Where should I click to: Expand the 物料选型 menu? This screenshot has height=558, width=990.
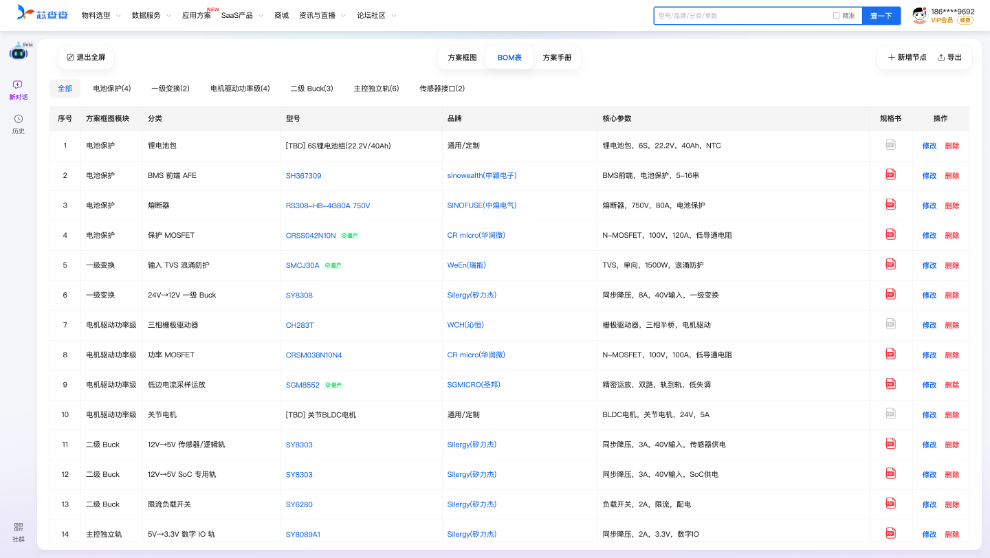[101, 16]
